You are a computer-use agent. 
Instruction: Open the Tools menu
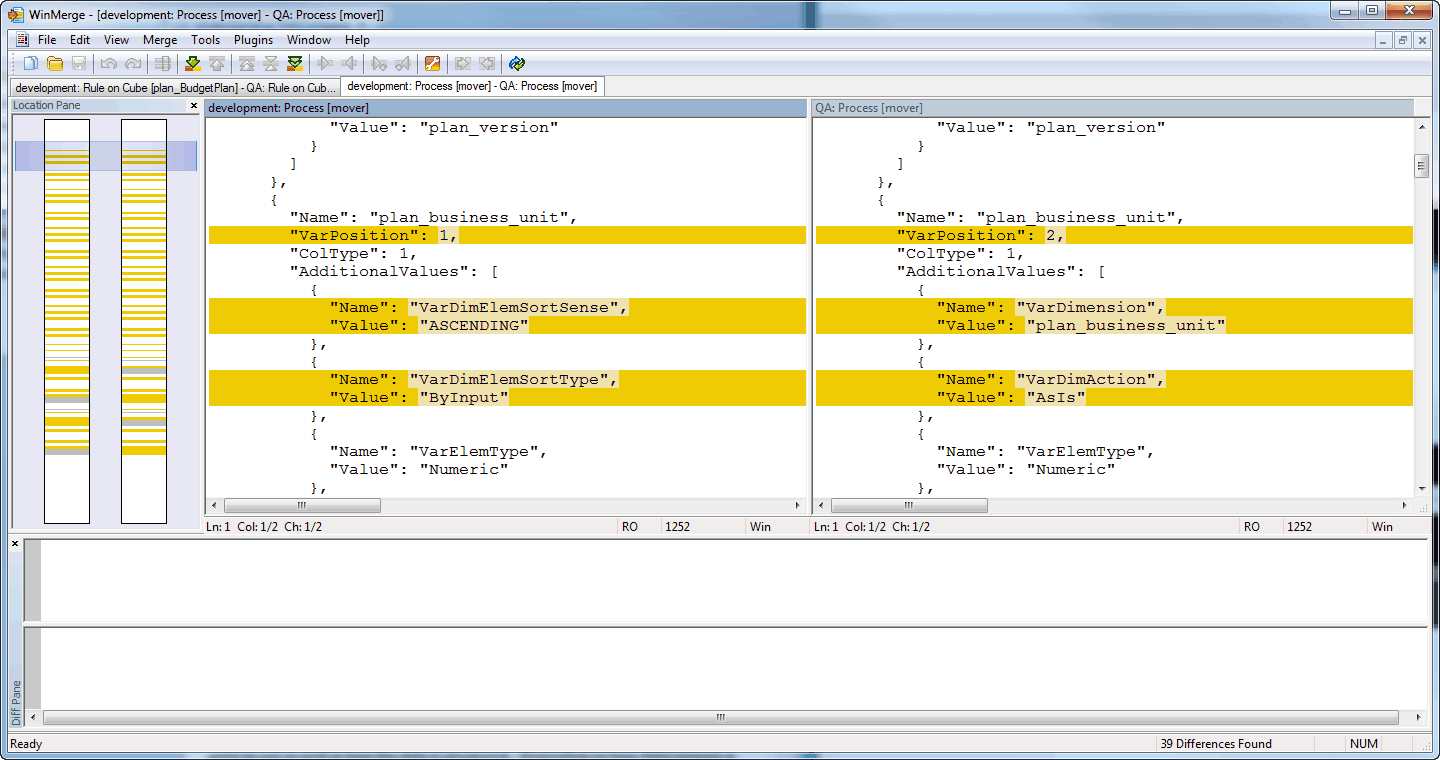click(205, 40)
